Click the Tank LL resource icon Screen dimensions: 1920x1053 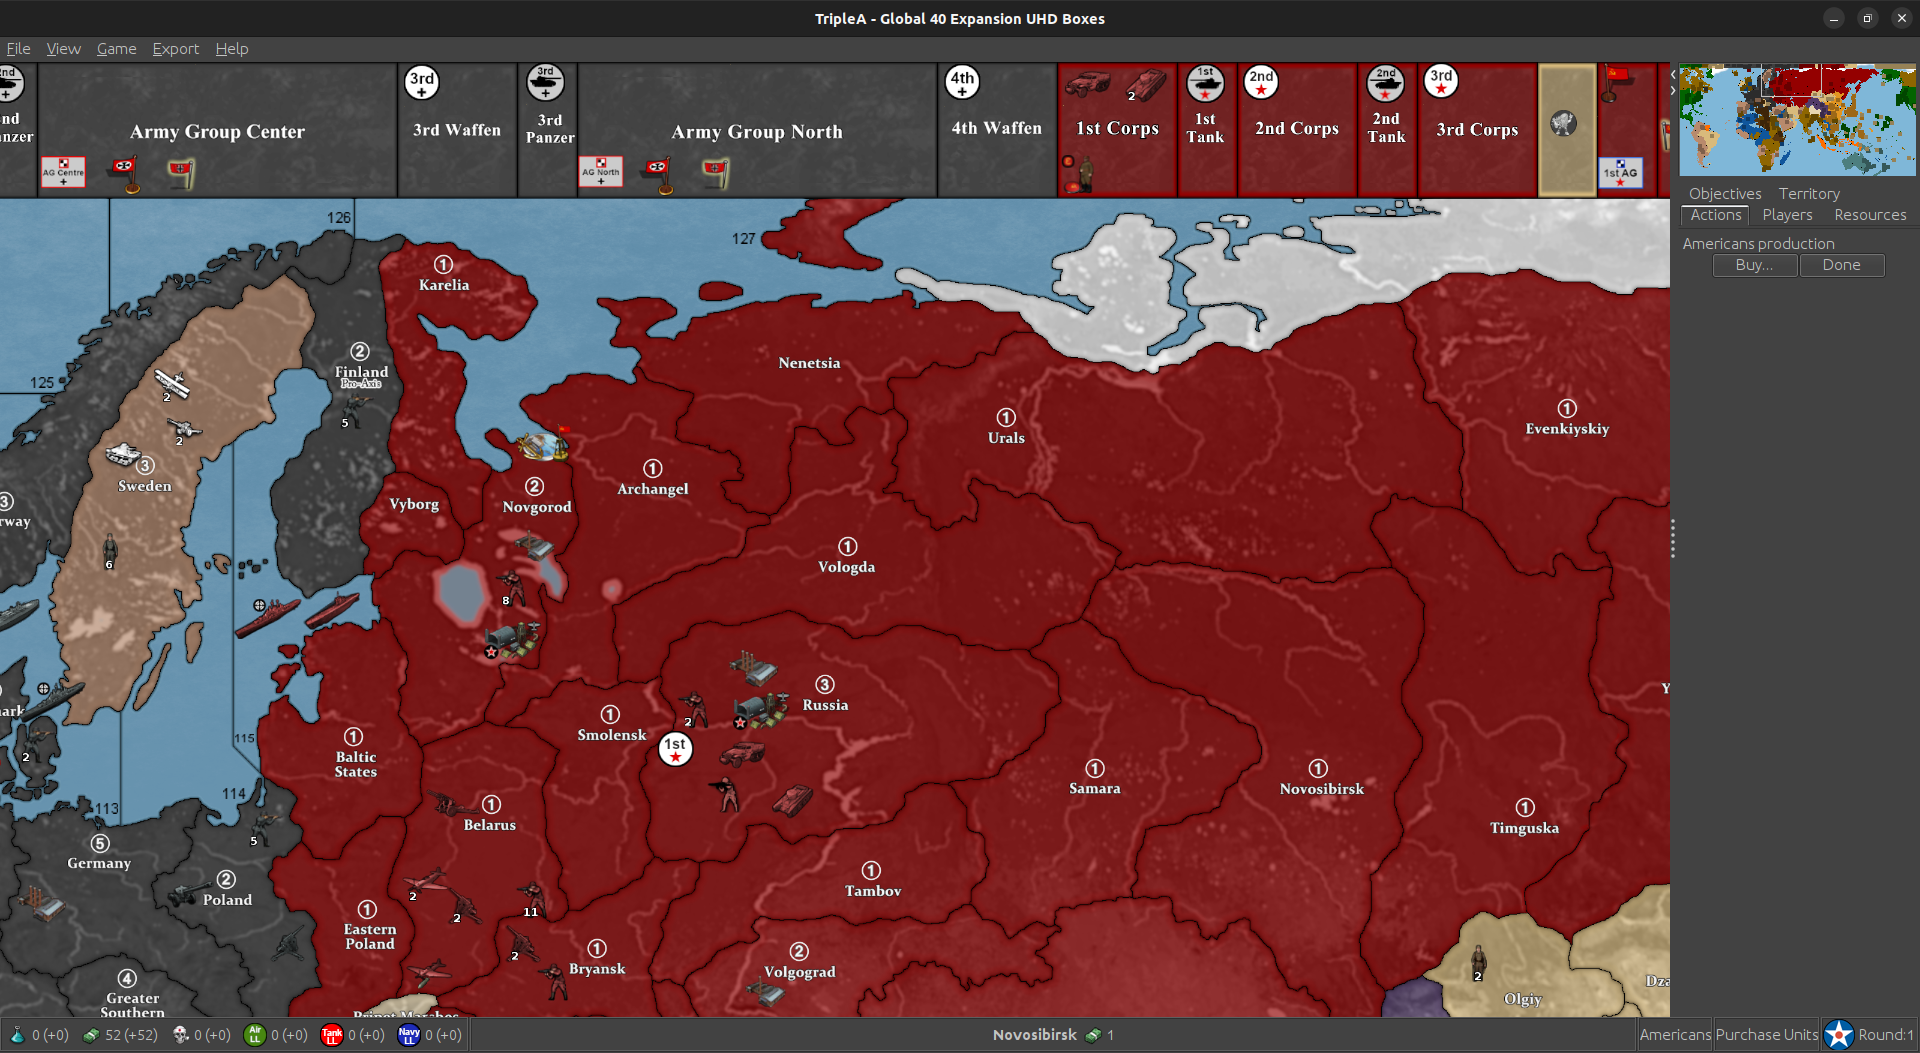coord(332,1035)
